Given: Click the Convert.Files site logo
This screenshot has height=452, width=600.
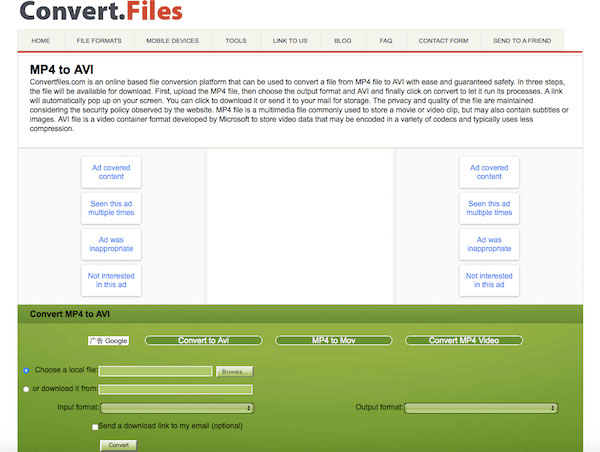Looking at the screenshot, I should point(101,11).
